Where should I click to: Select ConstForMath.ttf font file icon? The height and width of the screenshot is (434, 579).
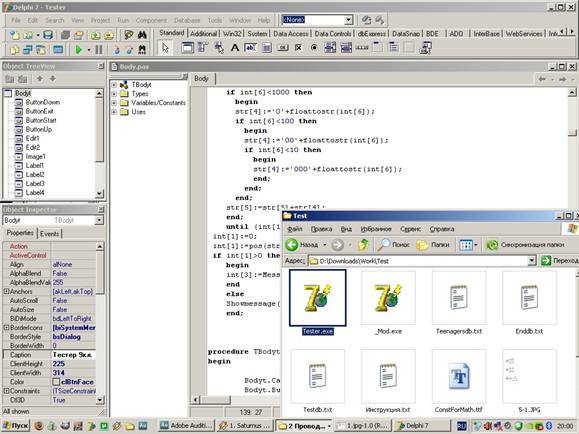pyautogui.click(x=459, y=376)
